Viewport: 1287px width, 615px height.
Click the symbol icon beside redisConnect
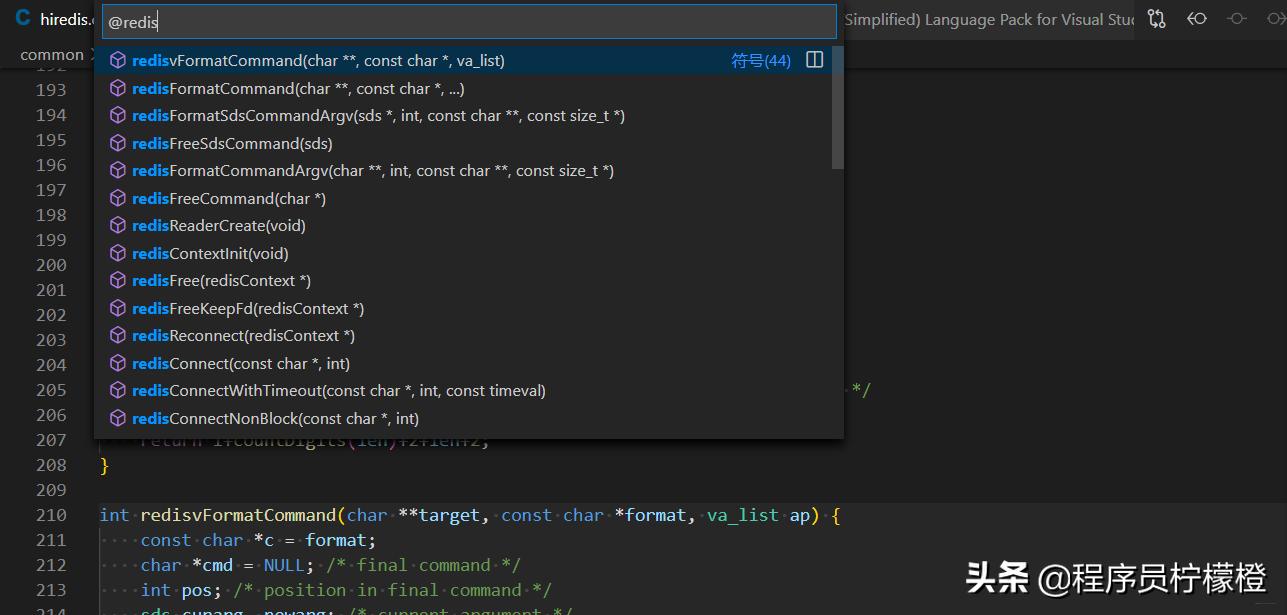(x=117, y=363)
